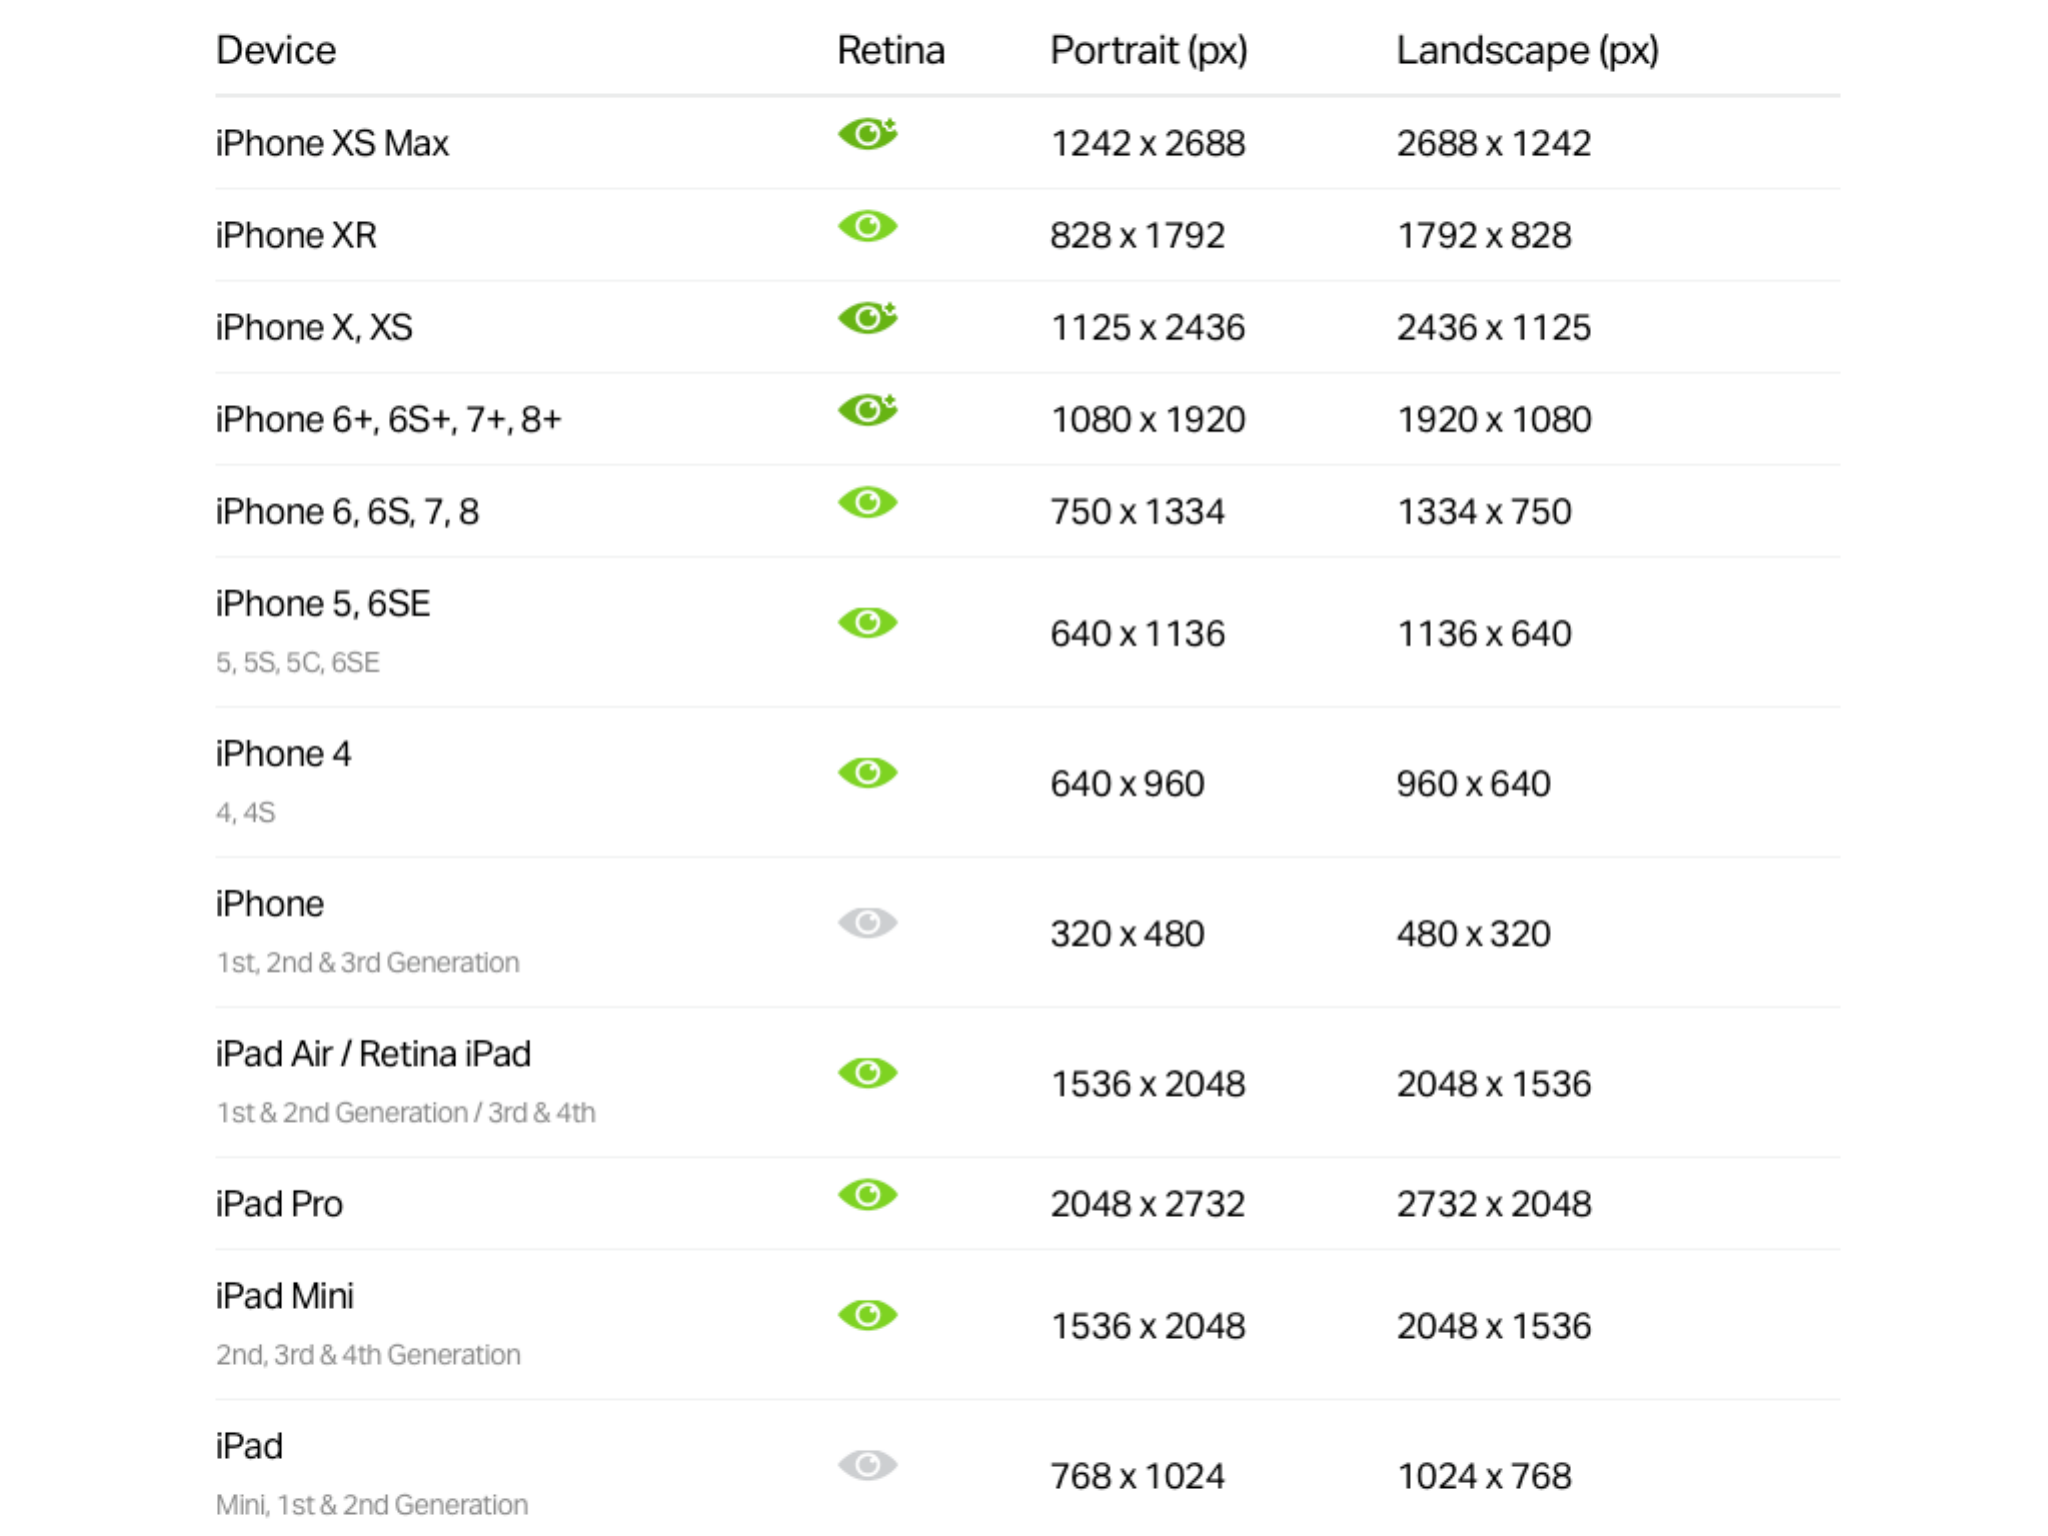The height and width of the screenshot is (1536, 2048).
Task: Click the iPhone 5, 6SE retina eye icon
Action: [867, 623]
